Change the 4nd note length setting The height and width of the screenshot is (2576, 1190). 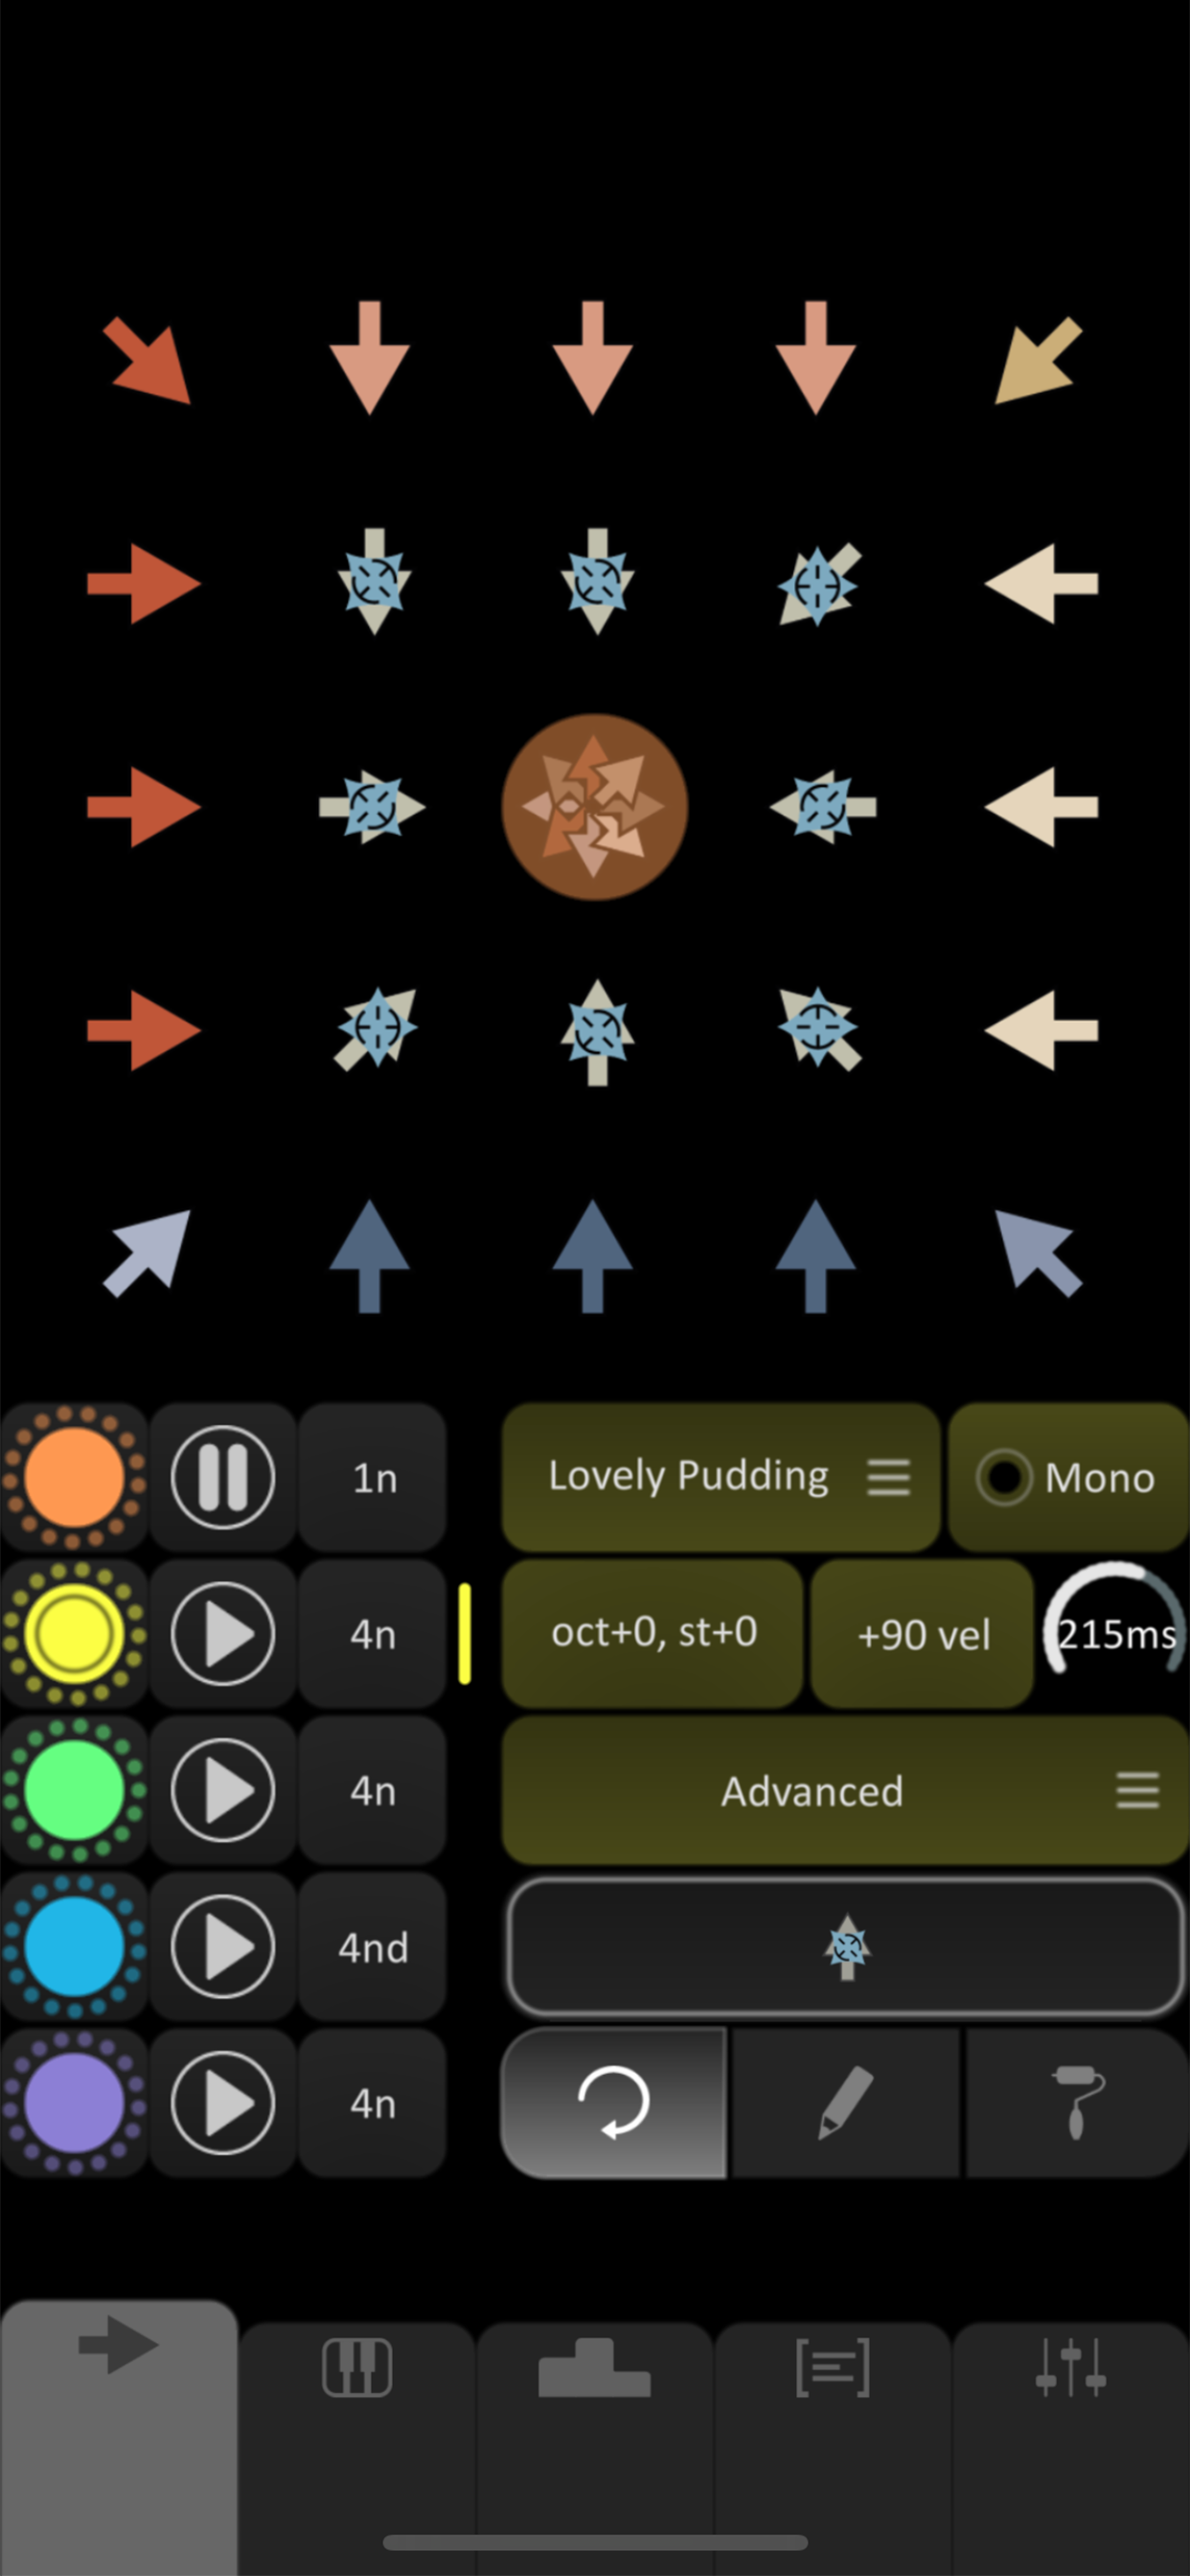point(372,1947)
